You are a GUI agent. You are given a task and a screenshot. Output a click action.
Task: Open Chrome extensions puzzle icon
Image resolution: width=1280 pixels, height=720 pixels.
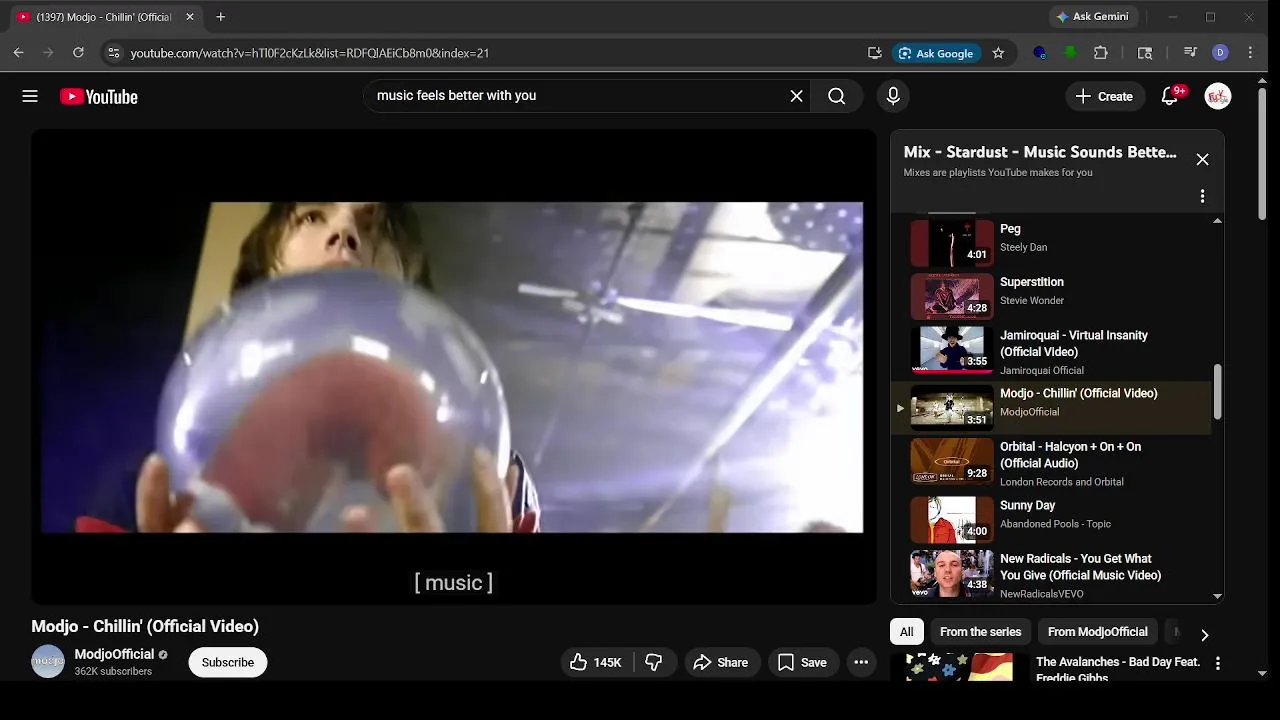pos(1101,53)
